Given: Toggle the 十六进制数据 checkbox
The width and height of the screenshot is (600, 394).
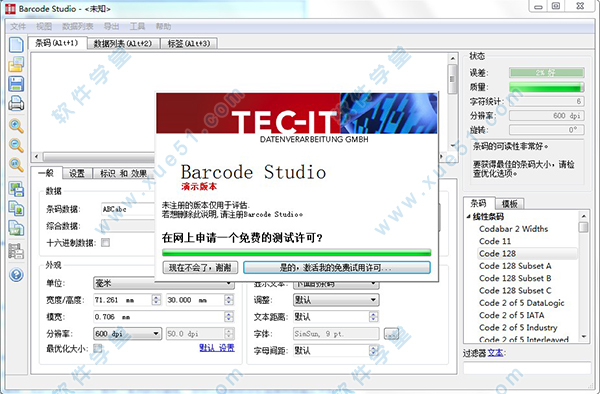Looking at the screenshot, I should 105,243.
